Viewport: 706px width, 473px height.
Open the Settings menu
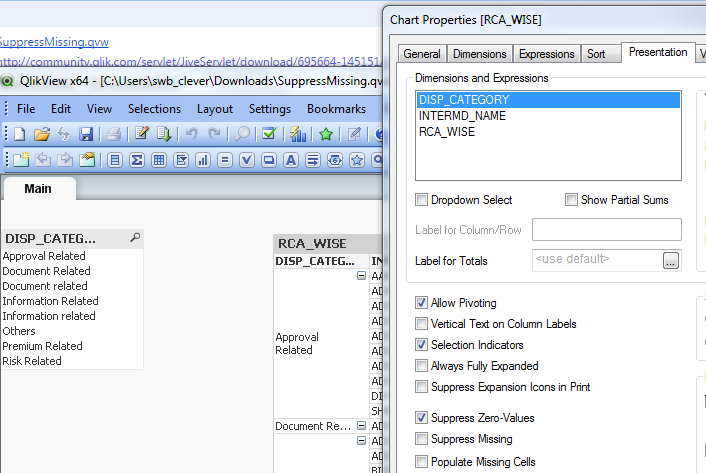(x=270, y=109)
